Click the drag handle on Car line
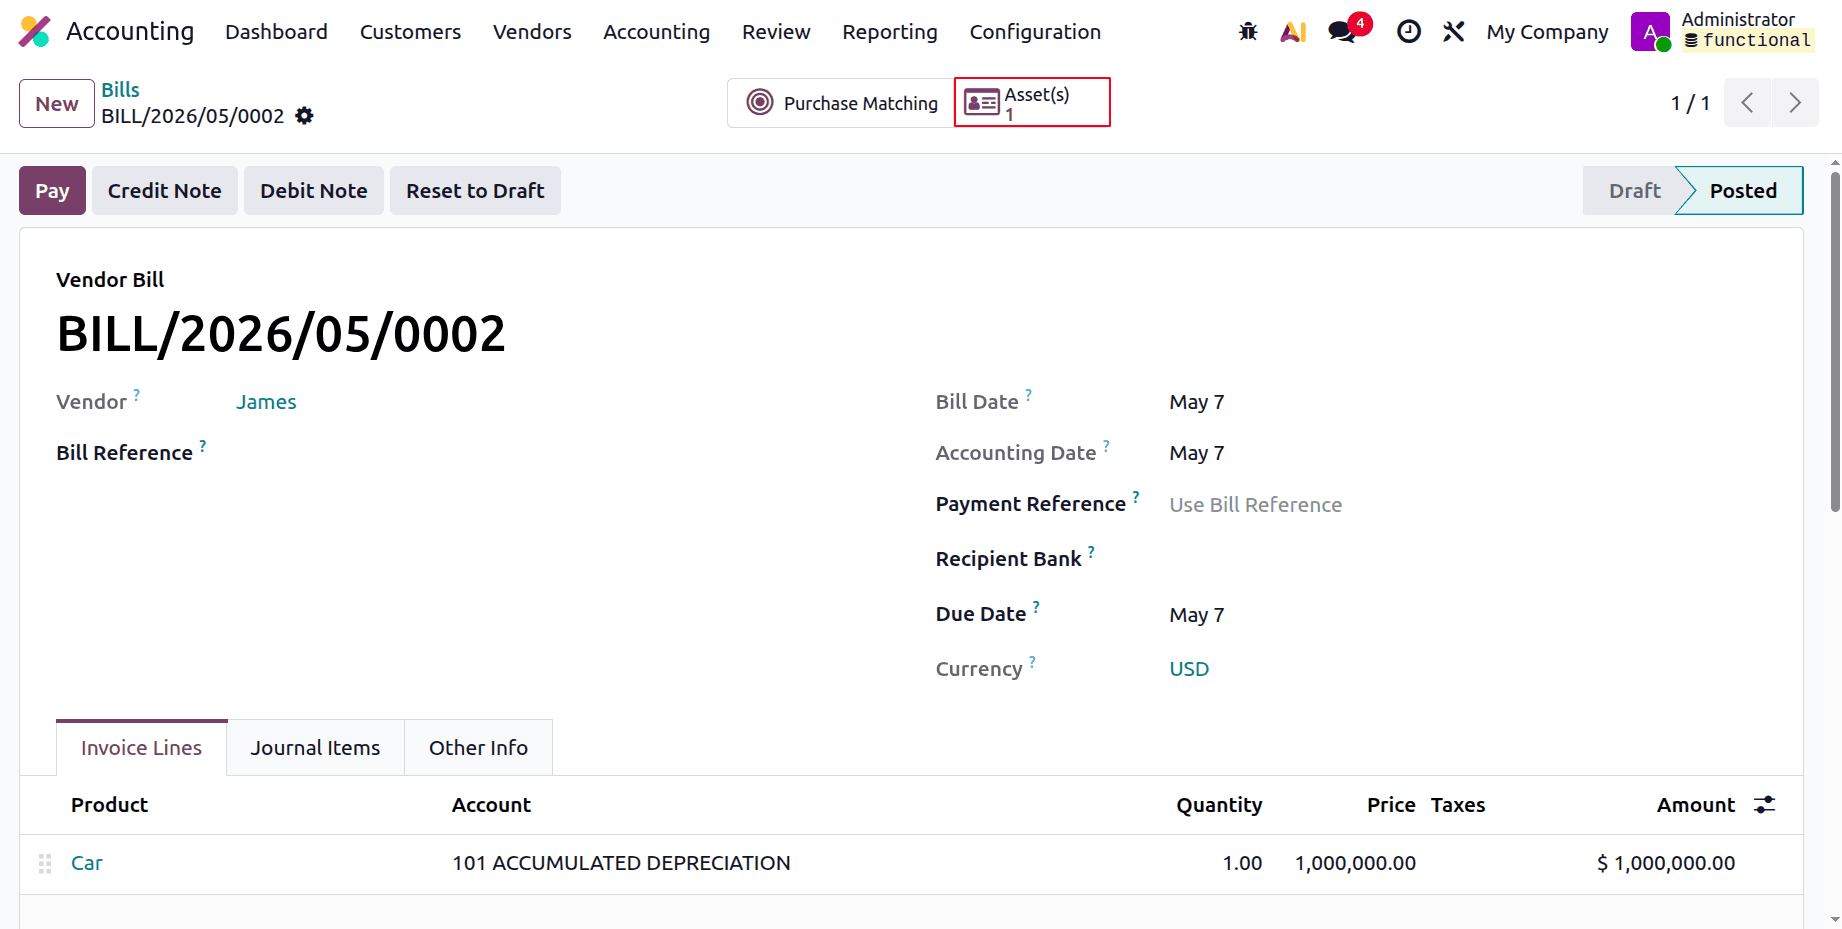1842x929 pixels. pos(45,864)
